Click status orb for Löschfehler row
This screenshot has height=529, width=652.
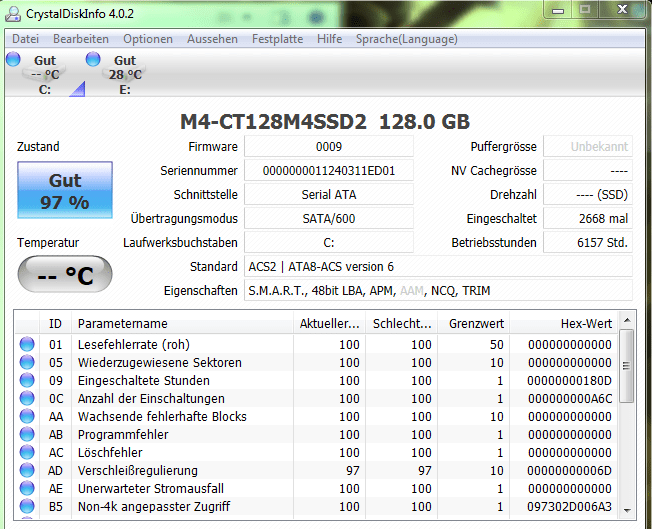pyautogui.click(x=27, y=452)
